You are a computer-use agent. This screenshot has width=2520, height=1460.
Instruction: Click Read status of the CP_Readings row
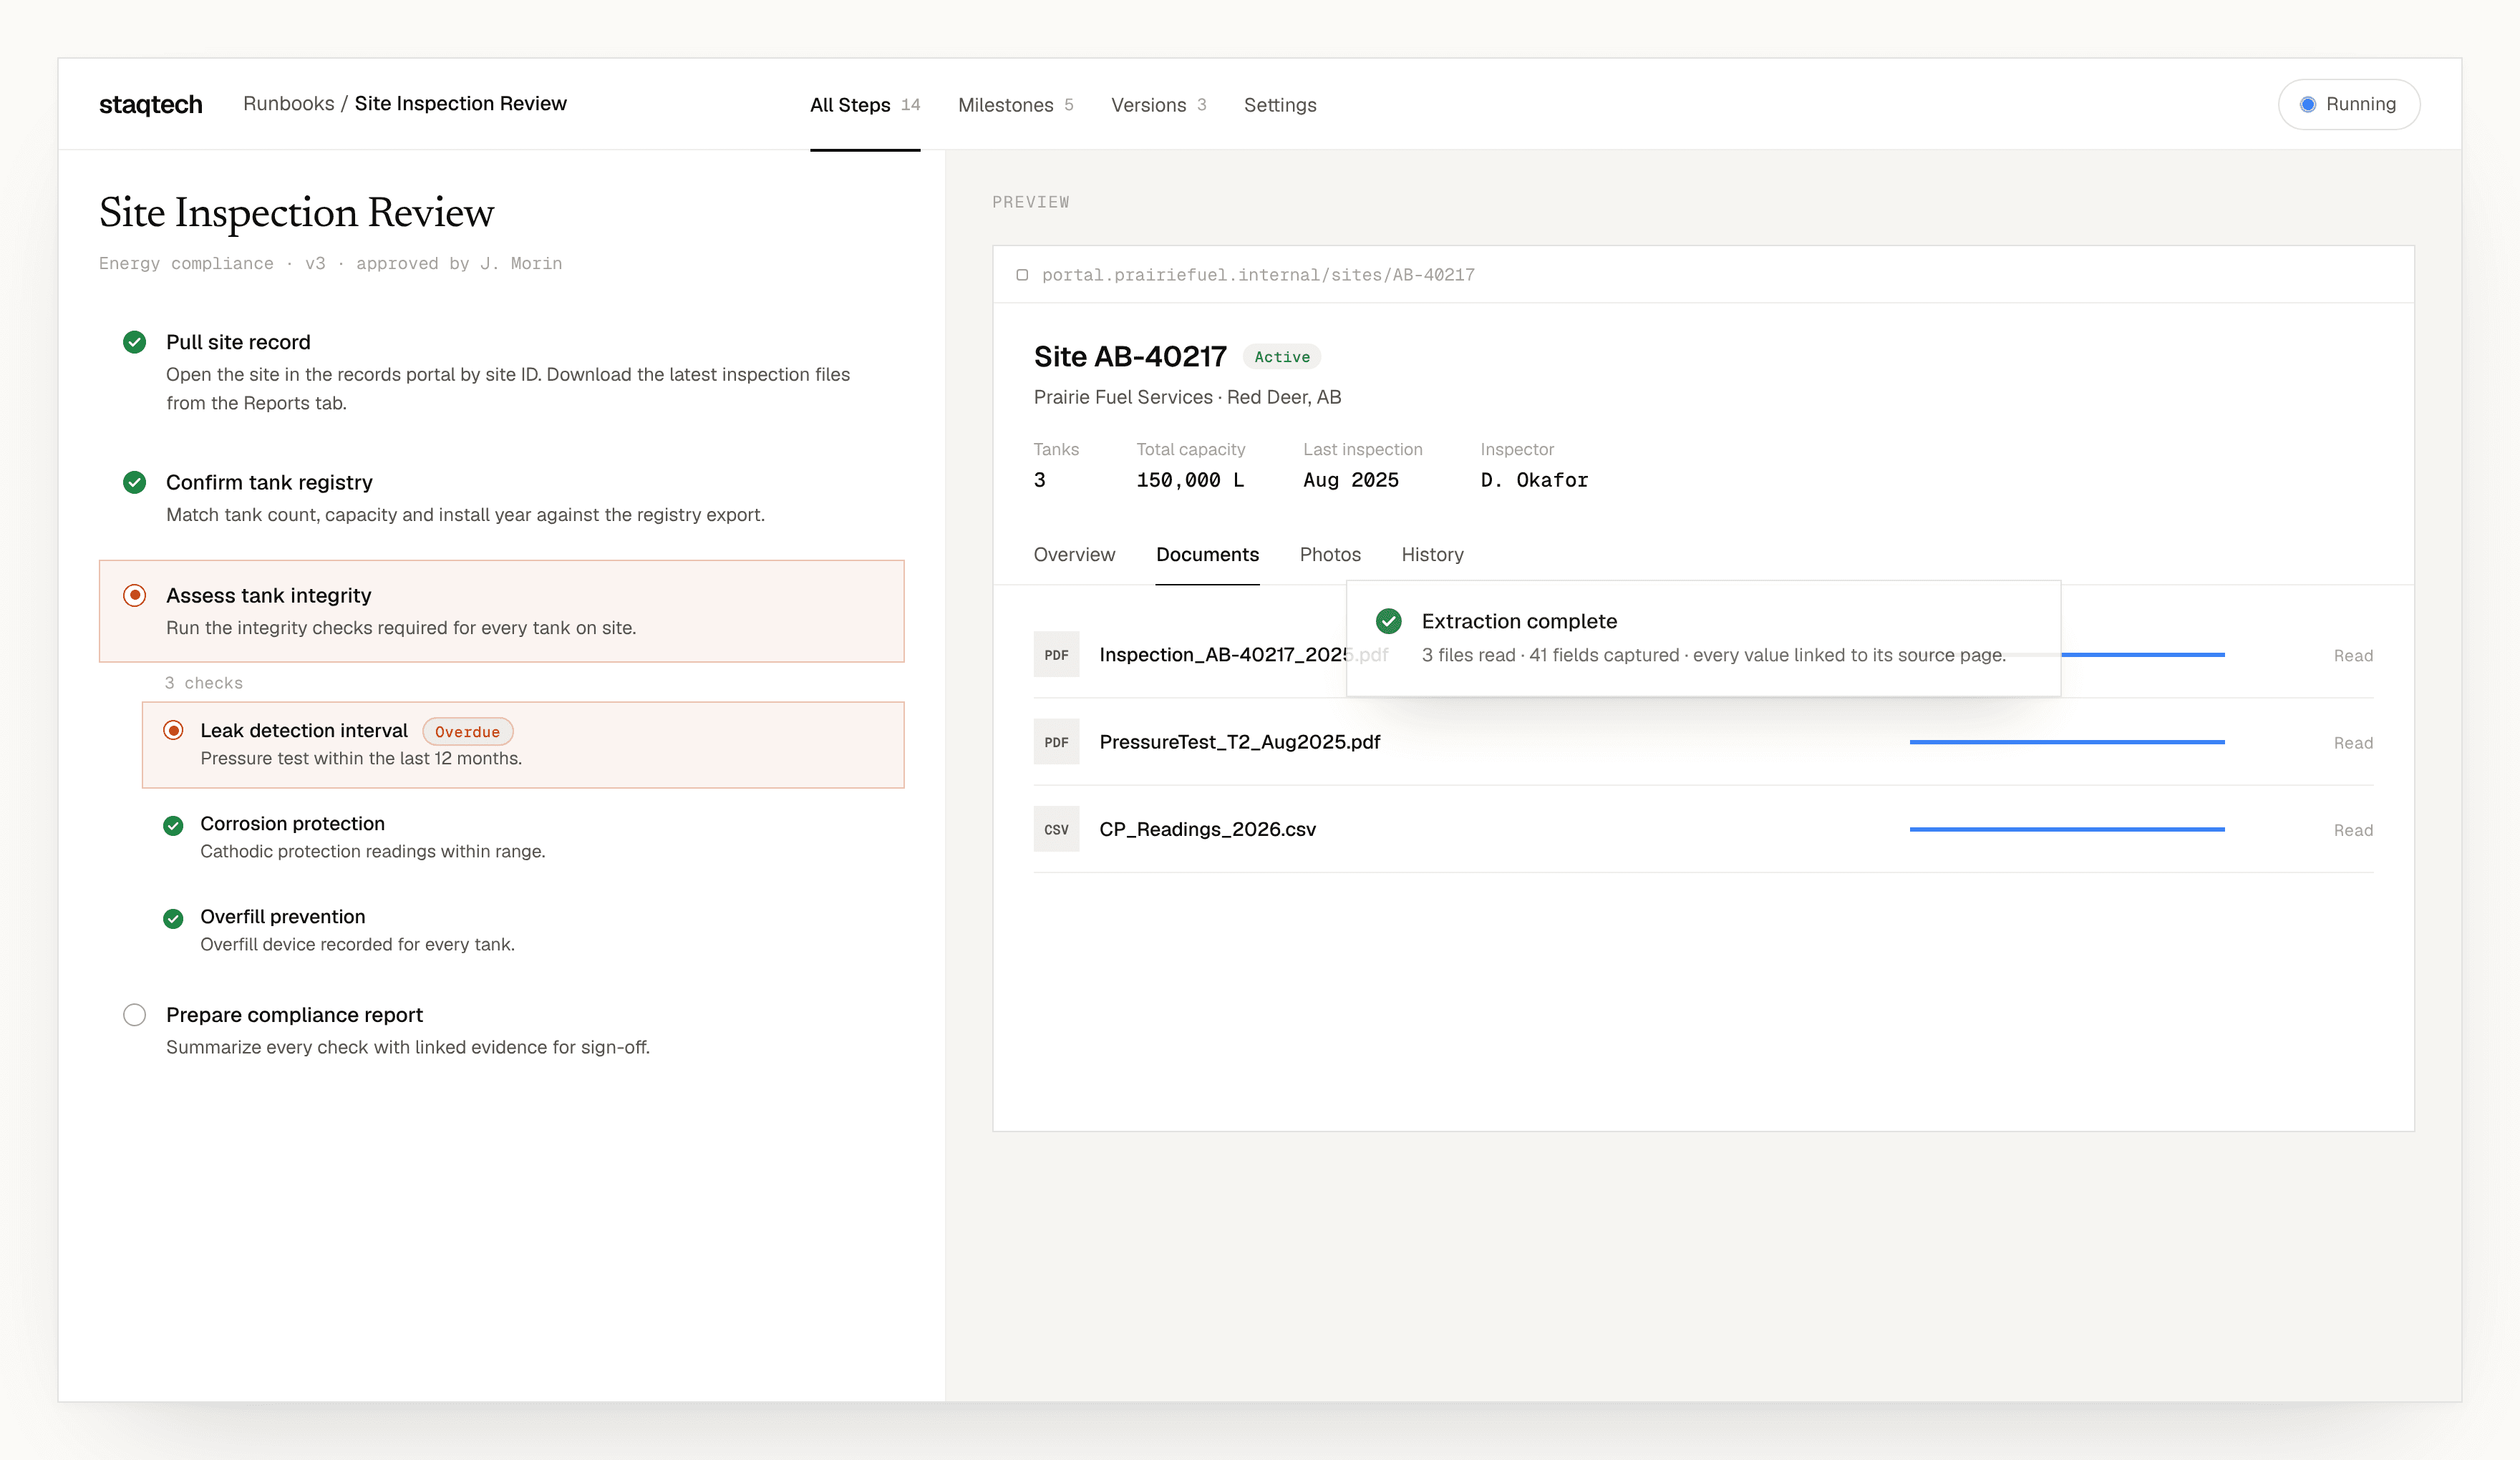coord(2352,830)
